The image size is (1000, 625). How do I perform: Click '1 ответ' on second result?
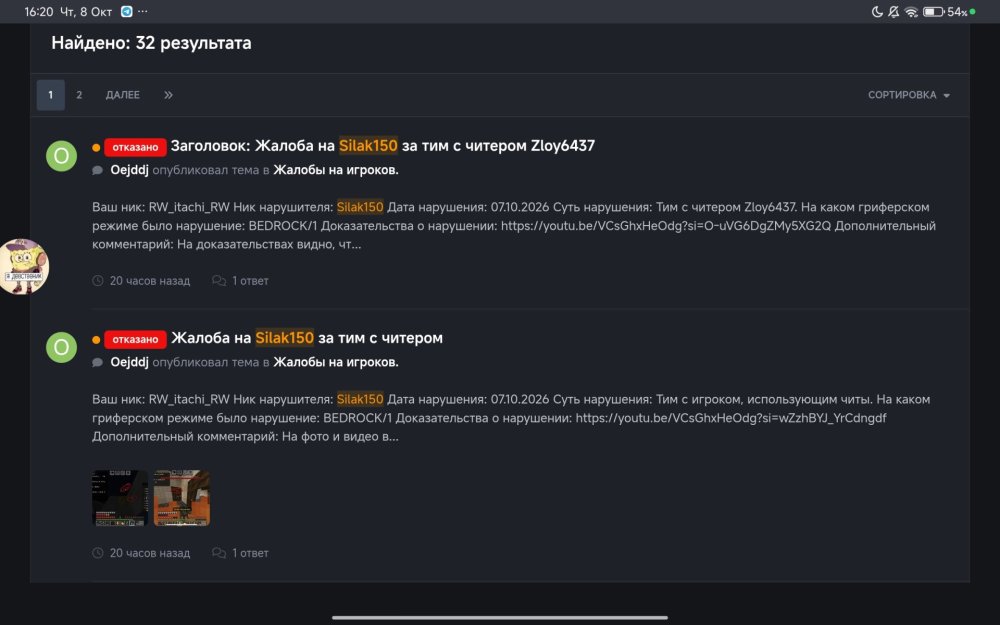pos(250,553)
